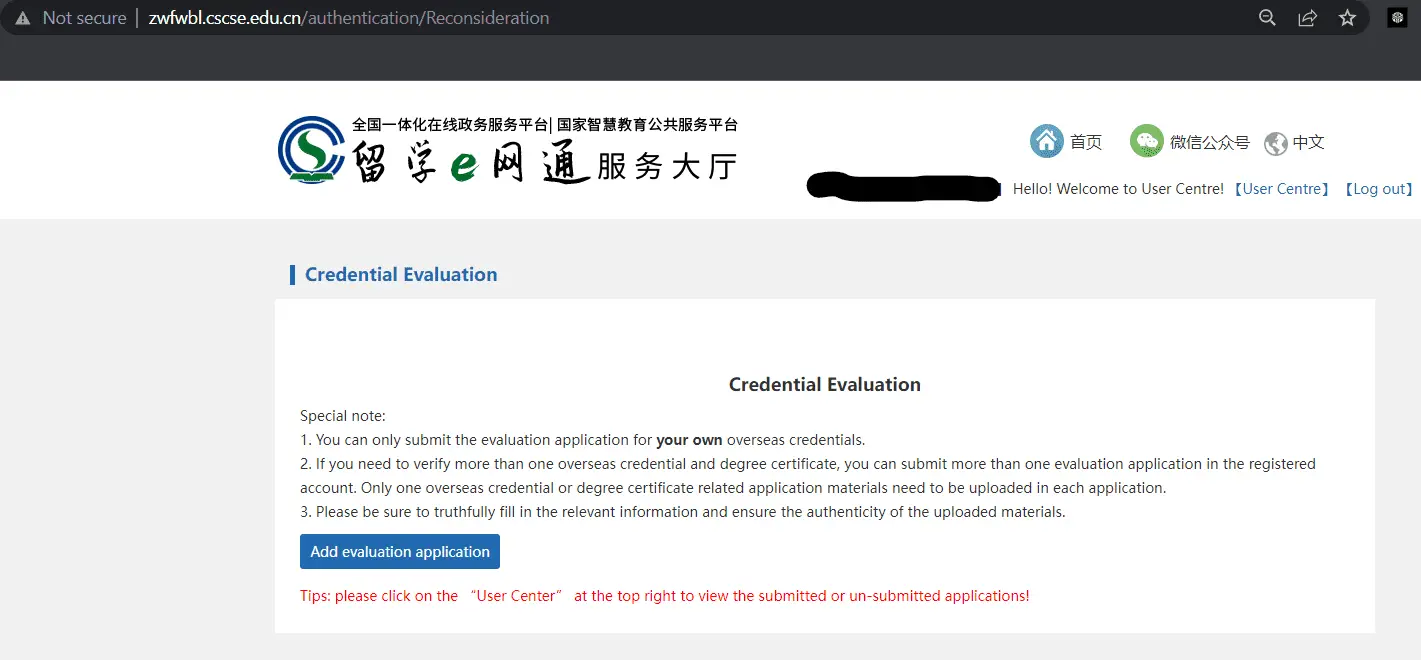The width and height of the screenshot is (1421, 660).
Task: Click the globe icon next to 中文
Action: pos(1275,143)
